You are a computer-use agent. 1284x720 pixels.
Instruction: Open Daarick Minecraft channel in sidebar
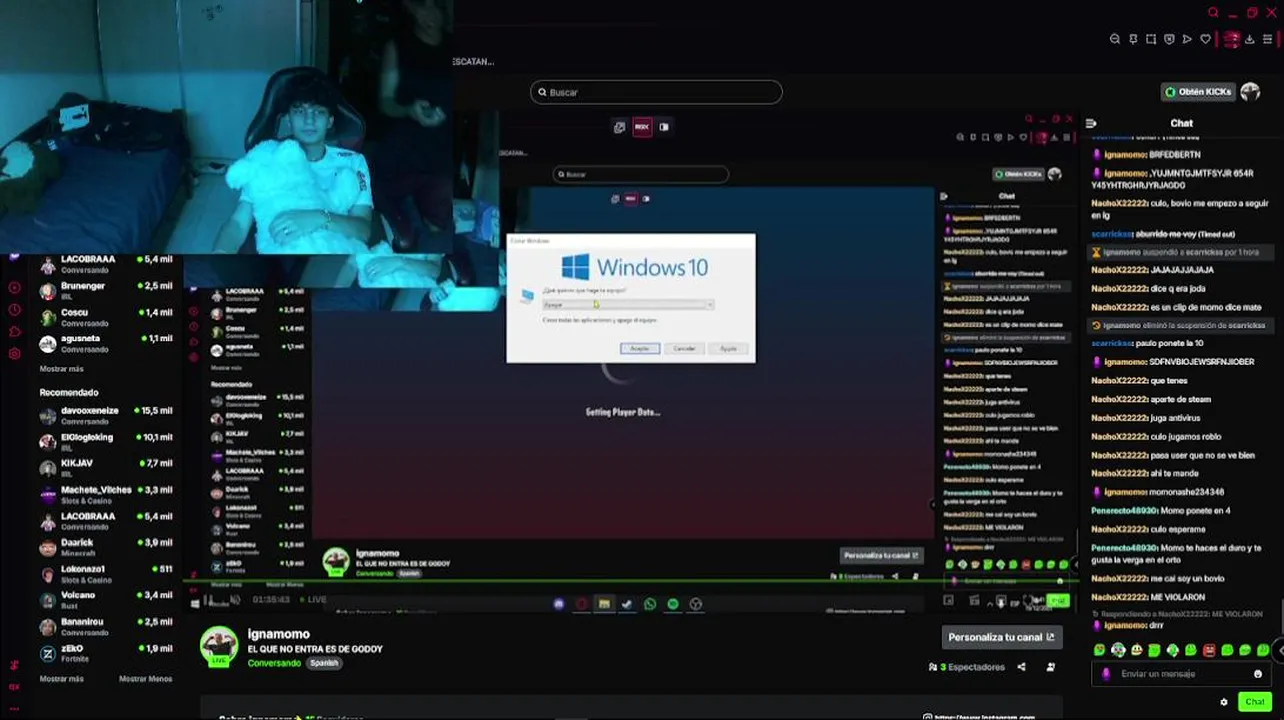[106, 547]
